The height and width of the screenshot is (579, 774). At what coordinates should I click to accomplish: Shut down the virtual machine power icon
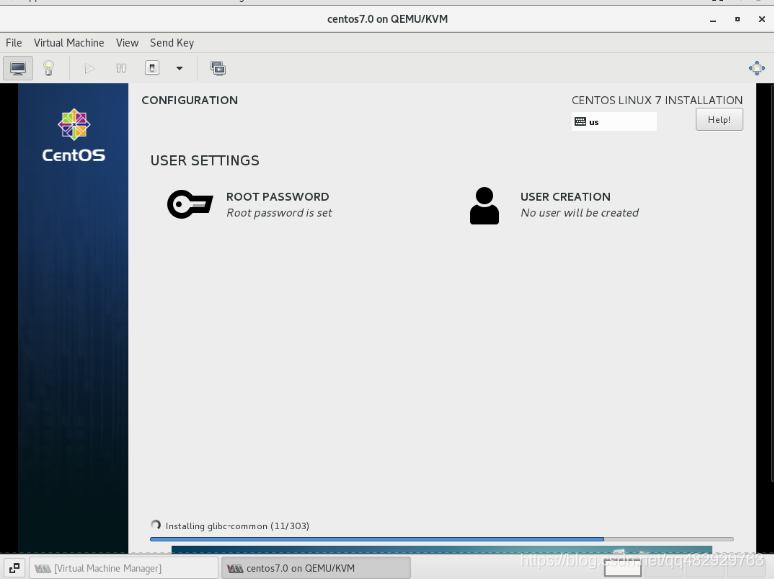click(152, 68)
